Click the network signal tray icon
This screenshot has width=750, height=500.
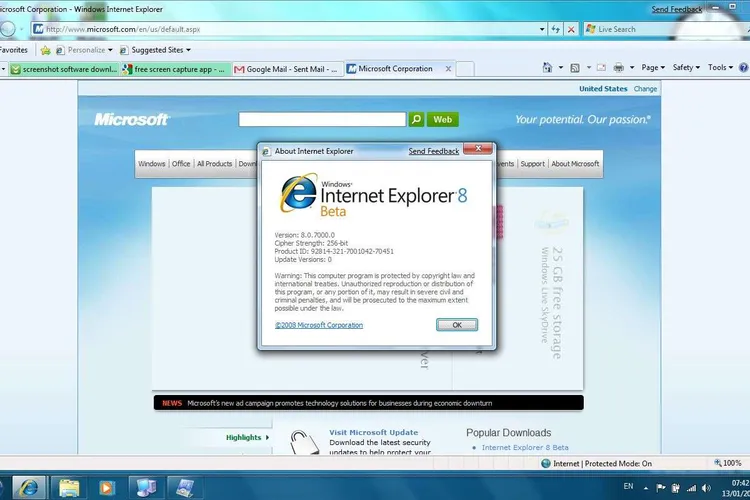point(692,488)
